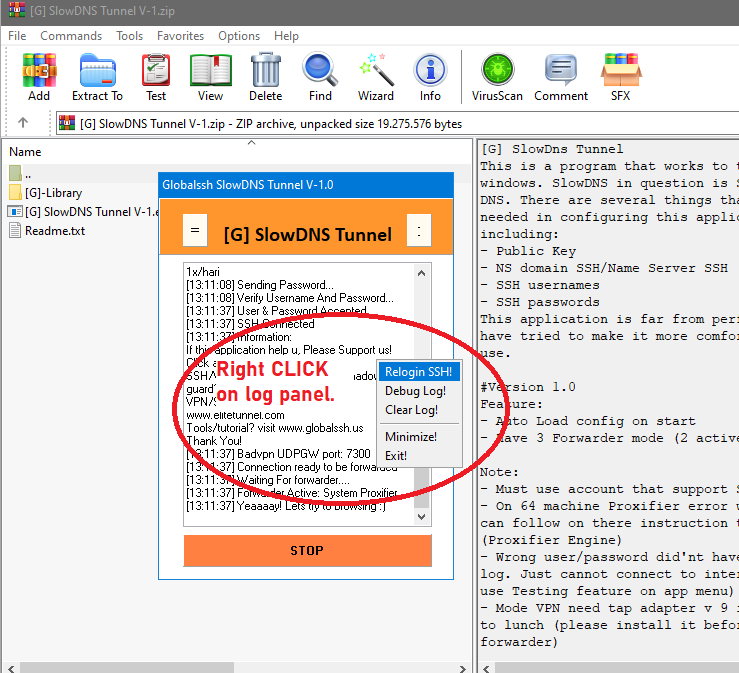Launch the Wizard wand icon
Screen dimensions: 739x673
tap(376, 70)
